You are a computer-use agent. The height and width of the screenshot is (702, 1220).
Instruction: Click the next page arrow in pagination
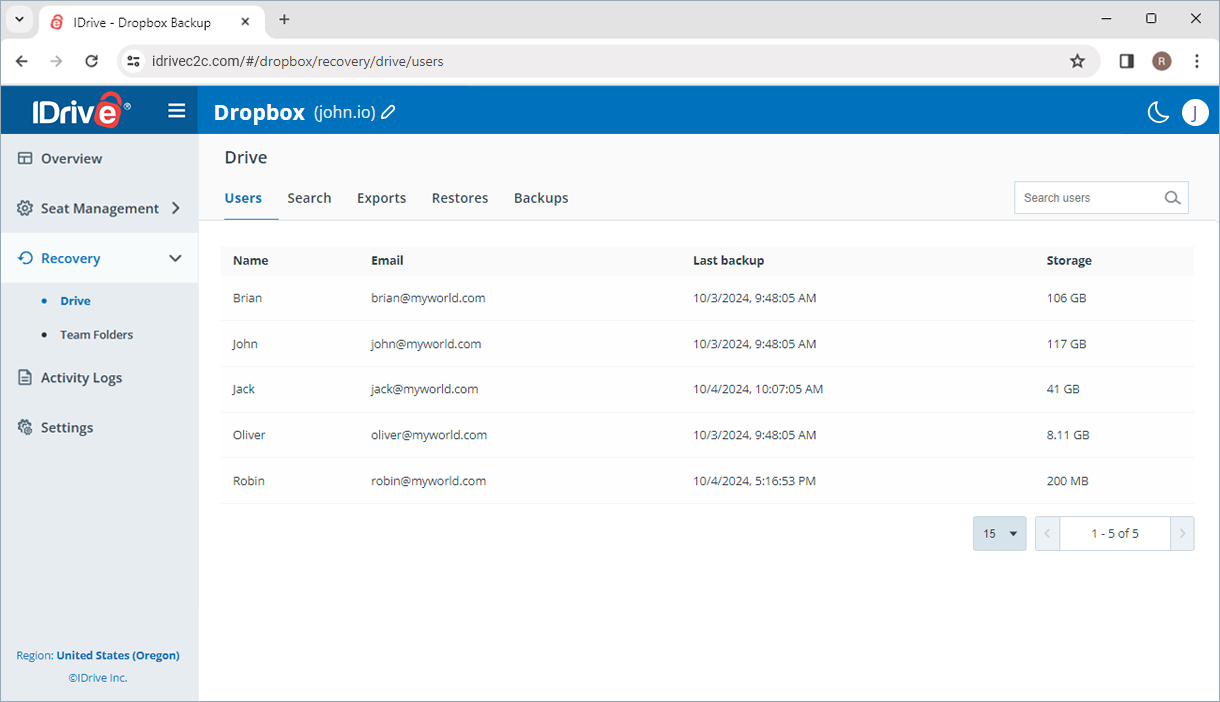pyautogui.click(x=1181, y=533)
